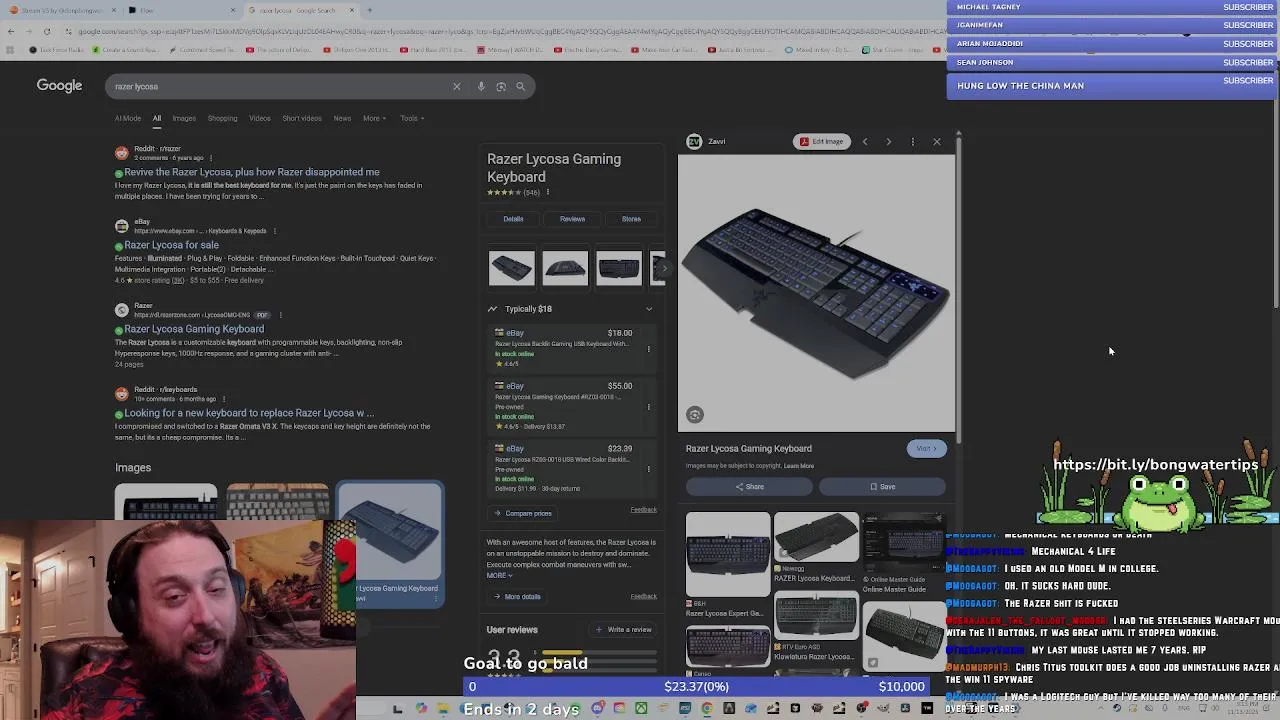Open options for the Razer PDF result
The width and height of the screenshot is (1280, 720).
pos(280,315)
